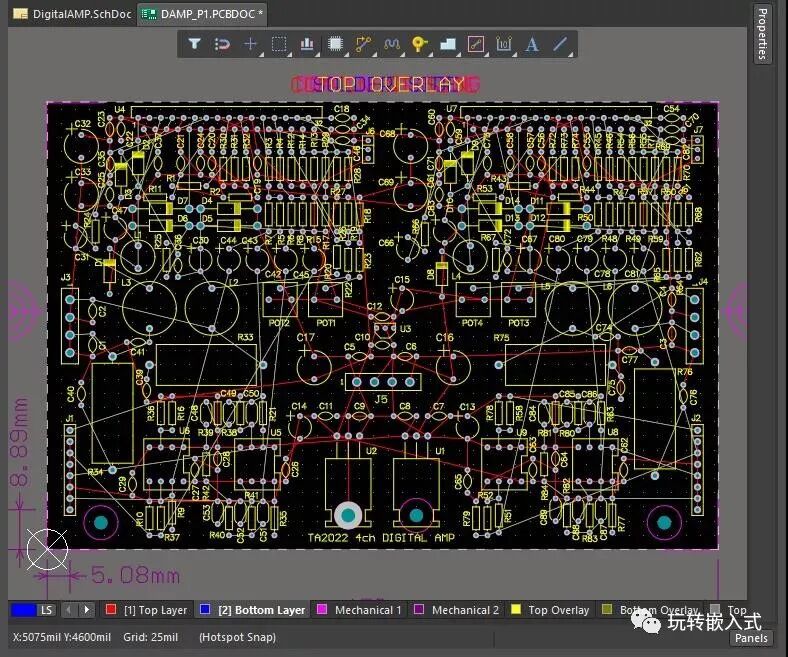Click the R75 resistor designator
The height and width of the screenshot is (657, 788).
click(x=501, y=338)
